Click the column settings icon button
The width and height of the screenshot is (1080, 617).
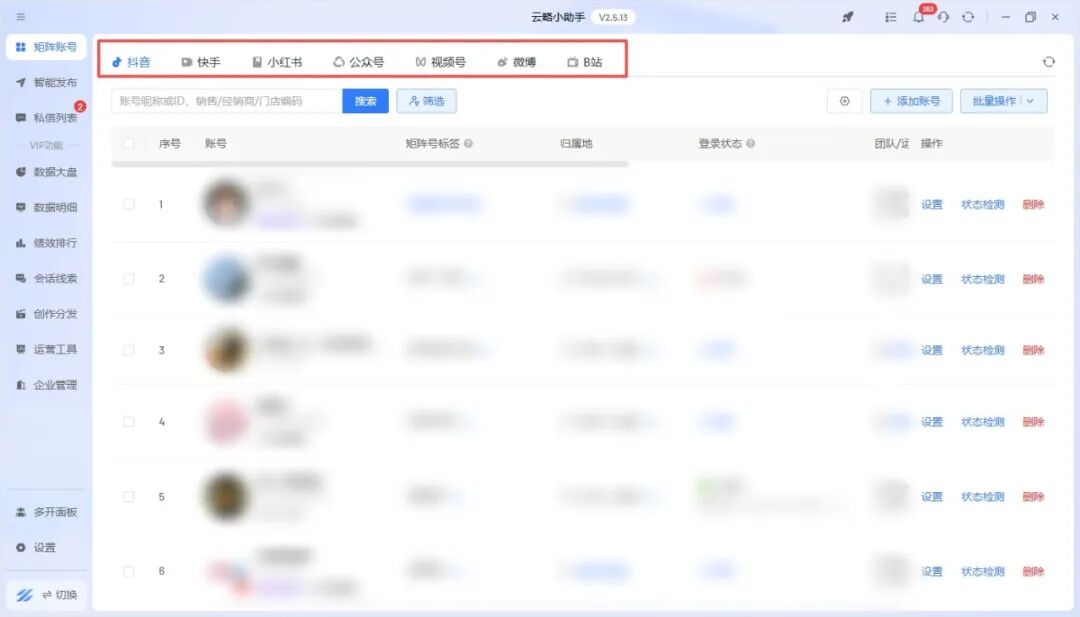click(x=844, y=101)
